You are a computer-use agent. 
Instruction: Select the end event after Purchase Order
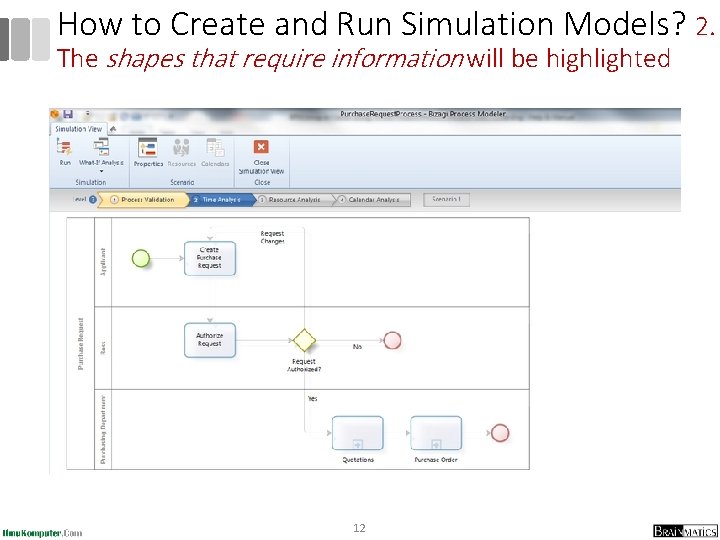click(x=500, y=433)
